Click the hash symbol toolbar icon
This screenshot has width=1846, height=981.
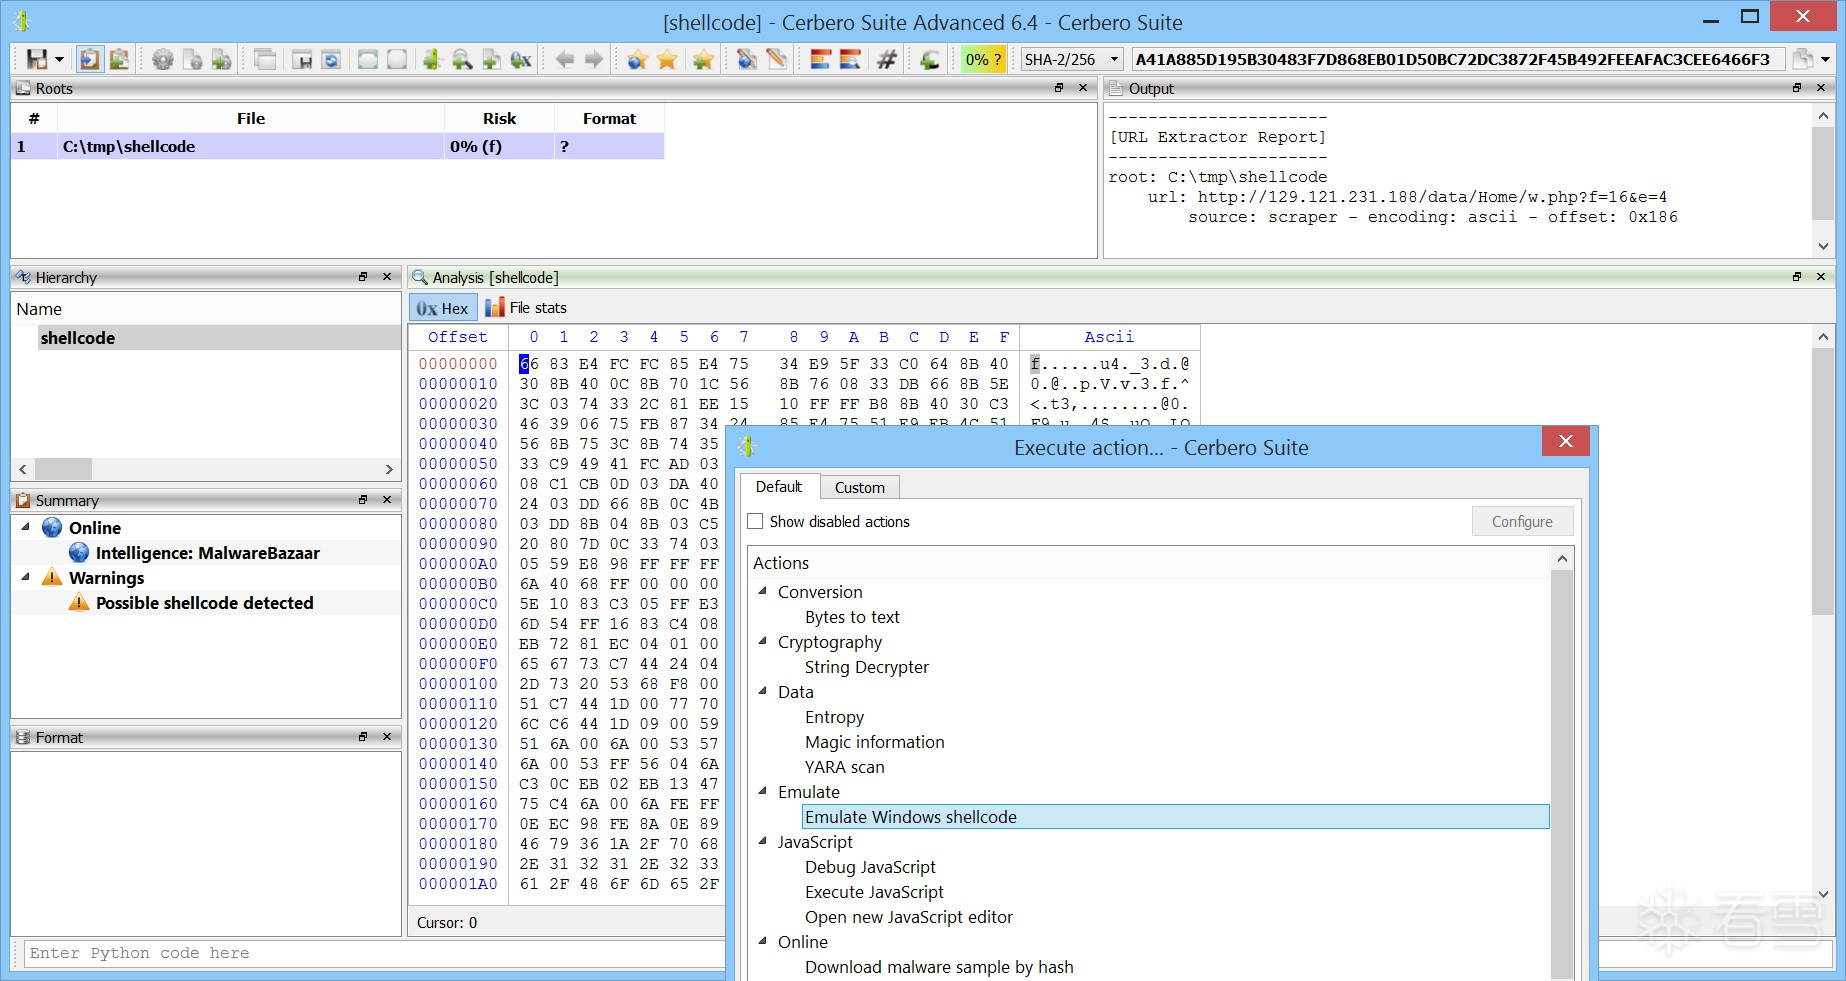(x=886, y=60)
